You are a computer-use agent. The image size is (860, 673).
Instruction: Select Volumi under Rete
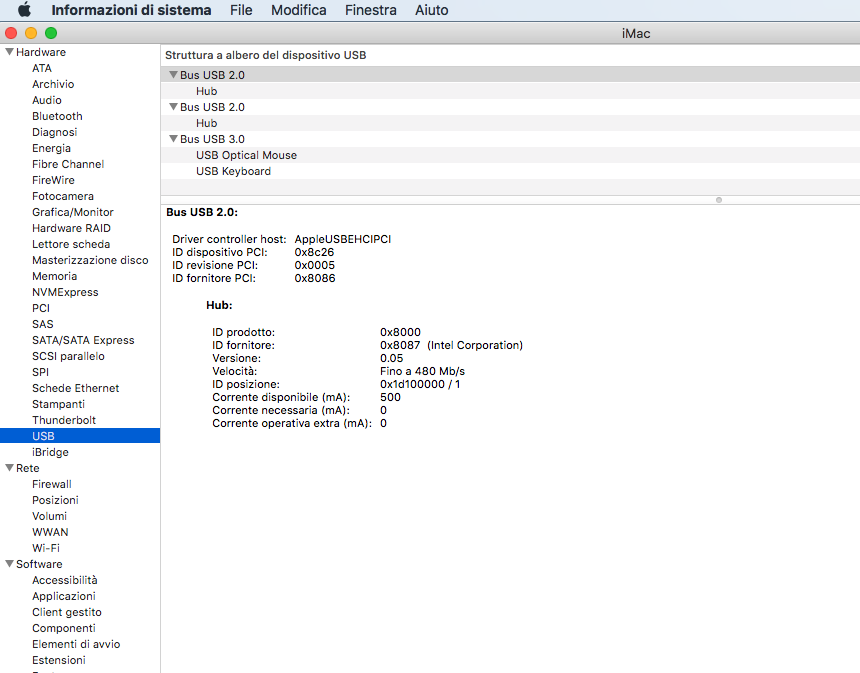[49, 516]
